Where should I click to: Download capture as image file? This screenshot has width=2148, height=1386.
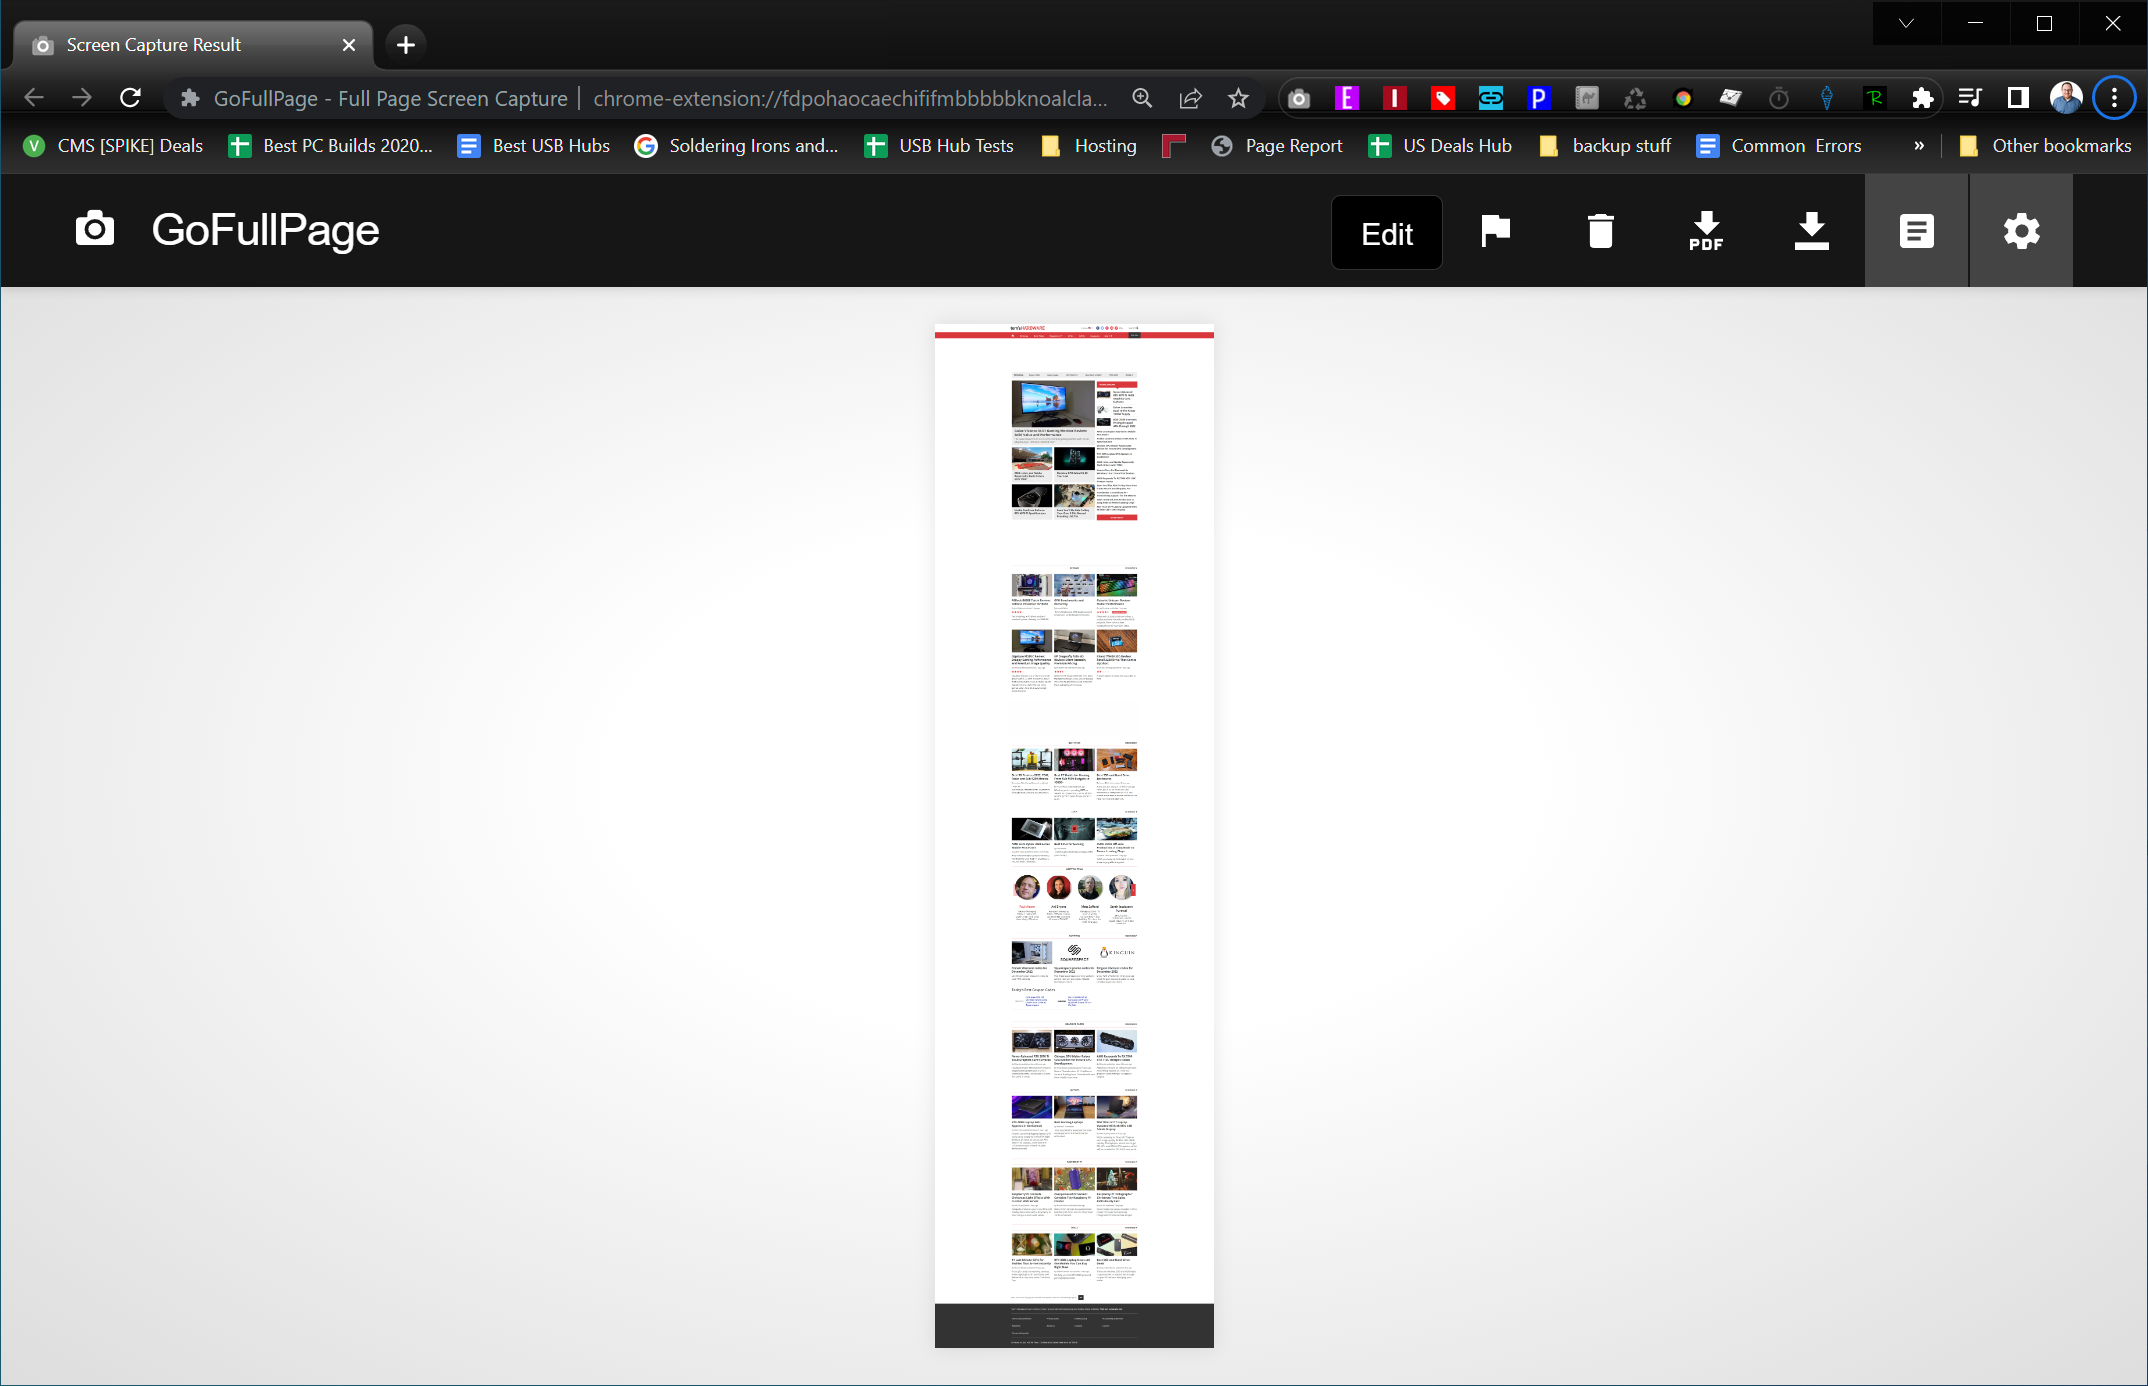click(x=1810, y=232)
